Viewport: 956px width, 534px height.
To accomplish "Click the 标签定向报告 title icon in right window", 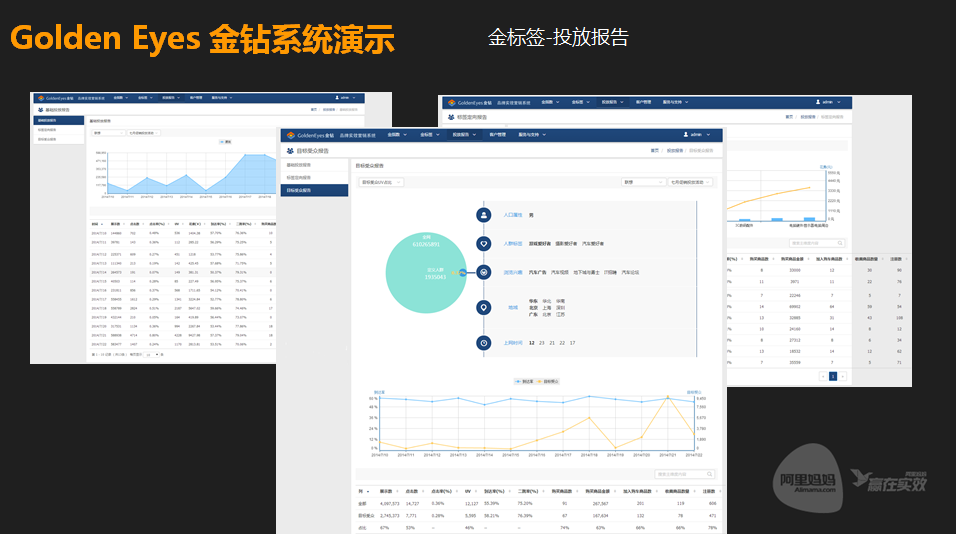I will pos(452,117).
